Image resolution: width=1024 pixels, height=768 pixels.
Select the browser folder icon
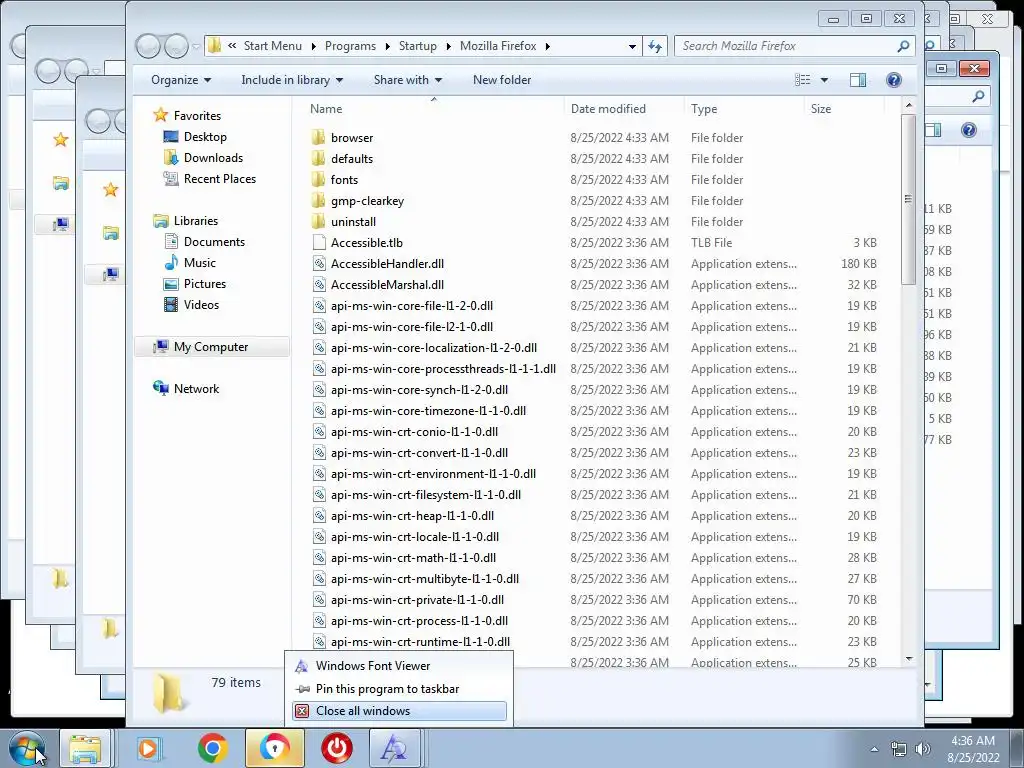tap(319, 138)
